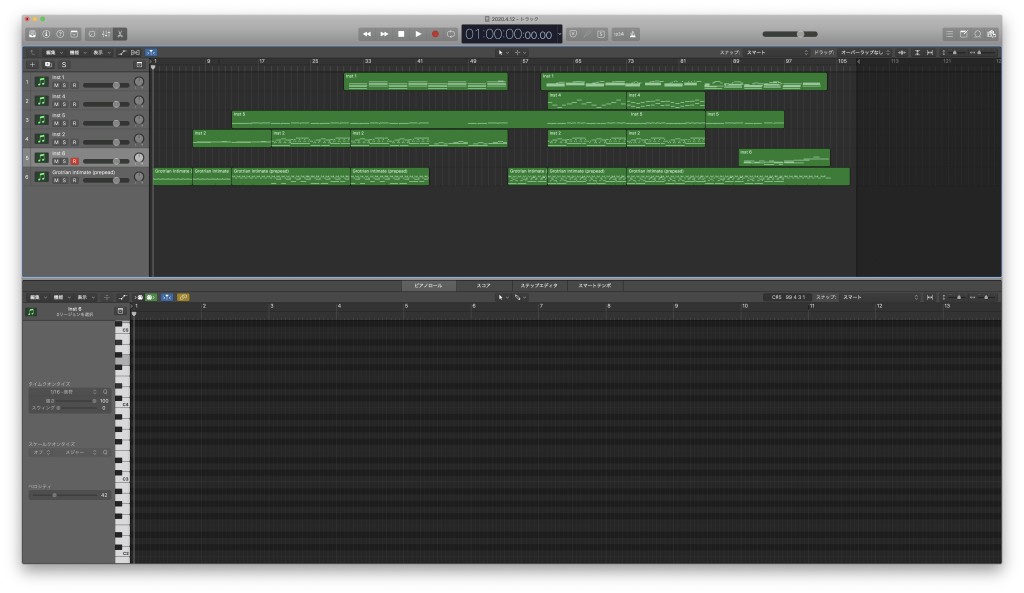Click the Rewind button in transport
1024x593 pixels.
point(367,34)
